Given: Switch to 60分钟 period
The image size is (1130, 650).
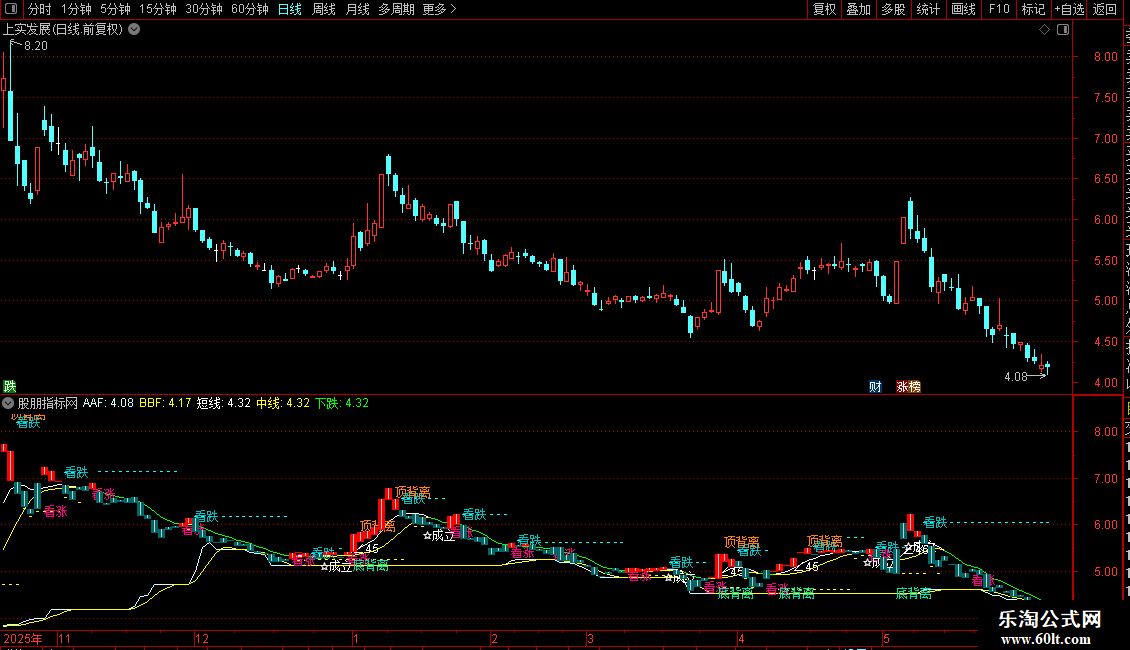Looking at the screenshot, I should click(x=250, y=9).
